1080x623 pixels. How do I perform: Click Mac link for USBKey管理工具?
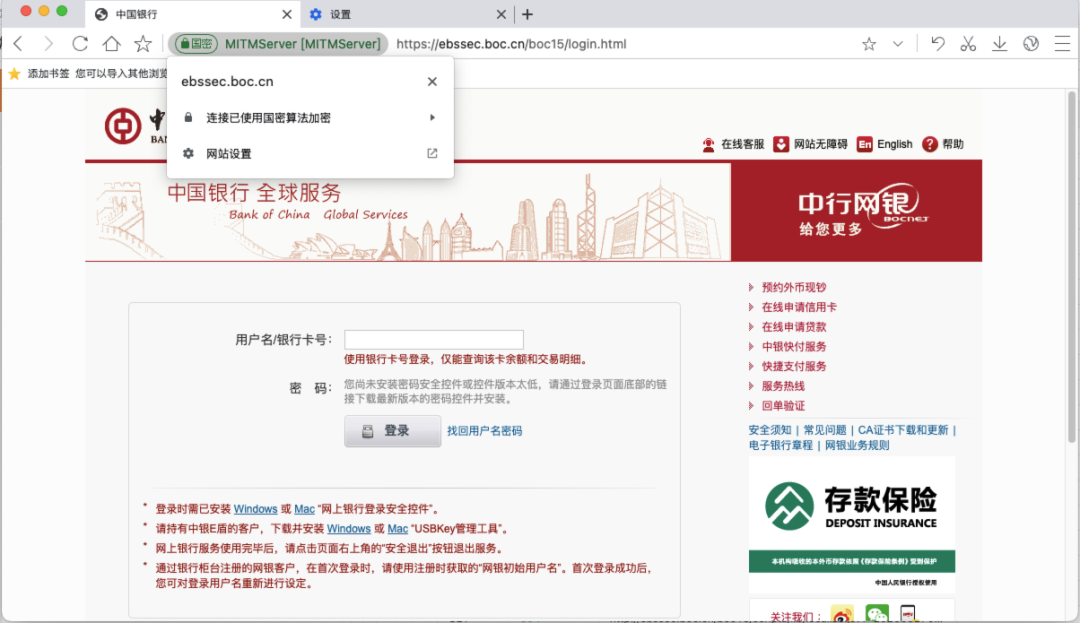click(x=397, y=529)
